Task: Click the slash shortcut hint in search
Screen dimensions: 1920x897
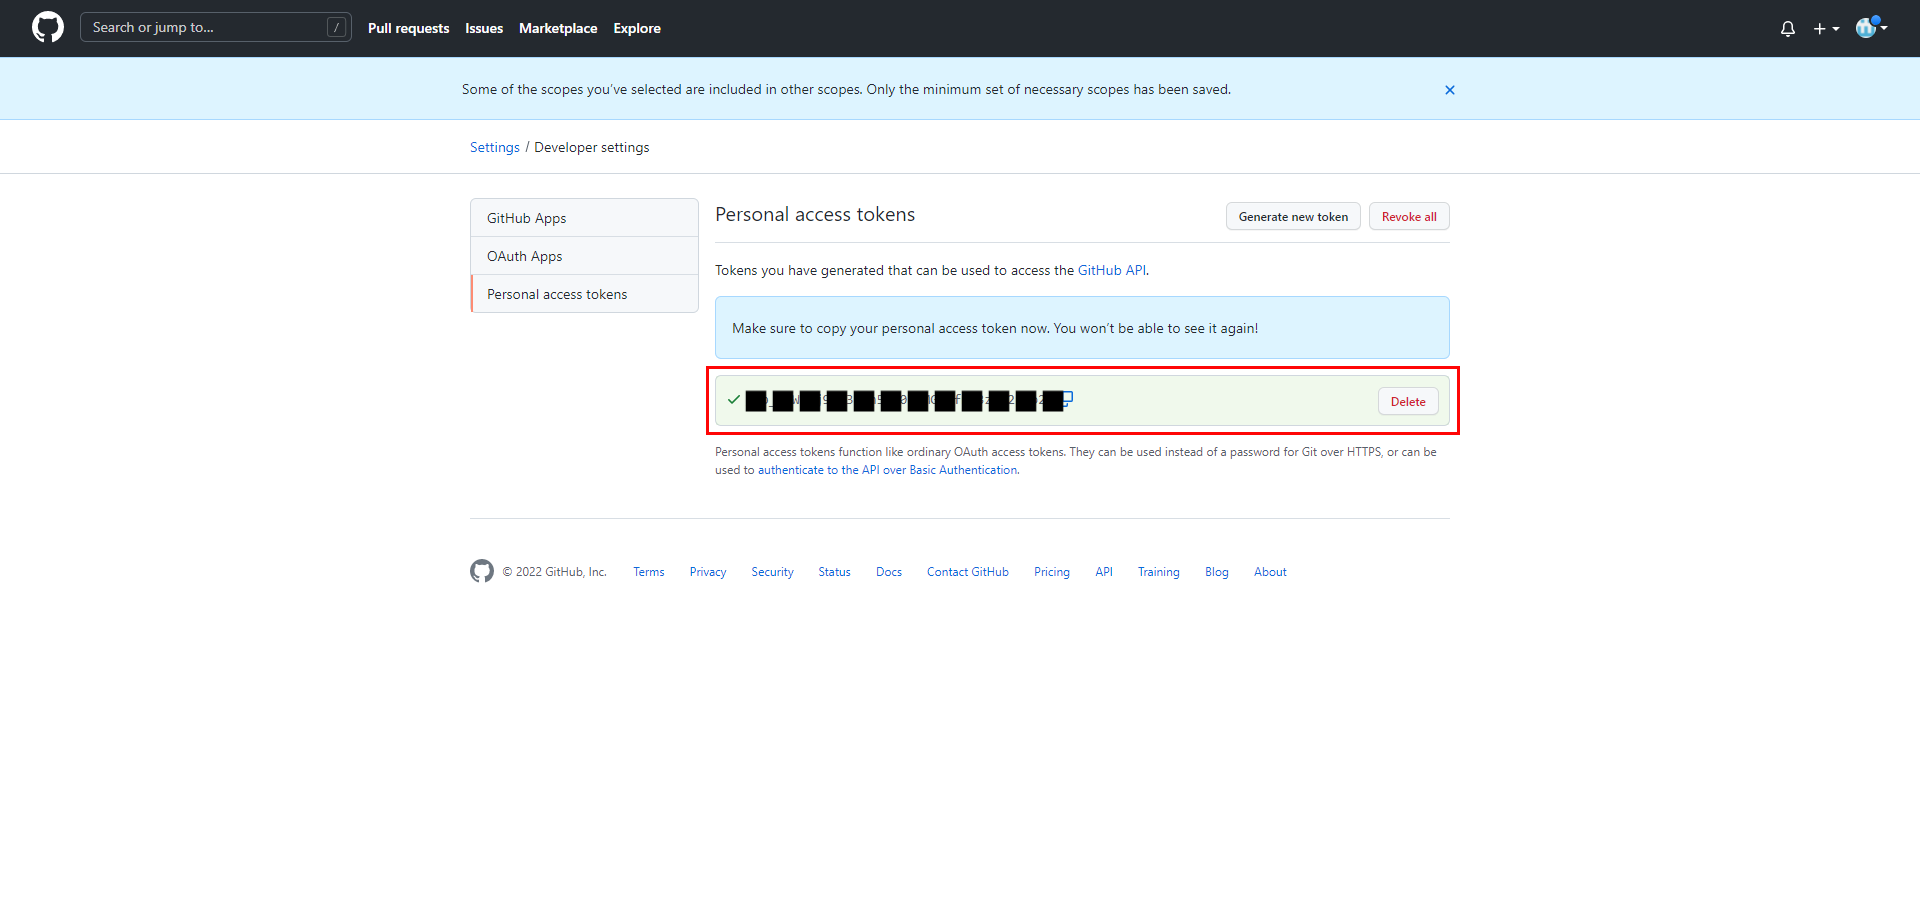Action: click(336, 27)
